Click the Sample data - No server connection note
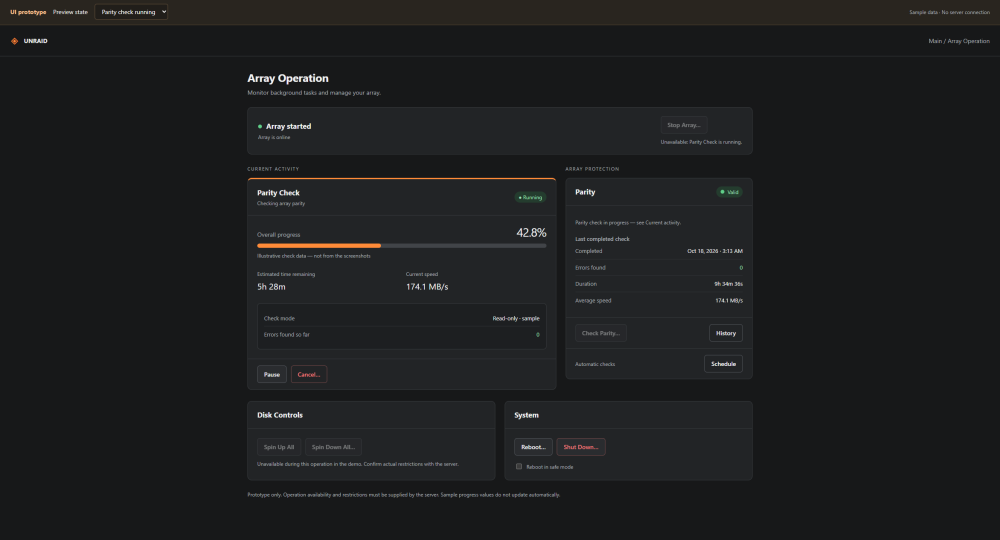 pyautogui.click(x=950, y=12)
